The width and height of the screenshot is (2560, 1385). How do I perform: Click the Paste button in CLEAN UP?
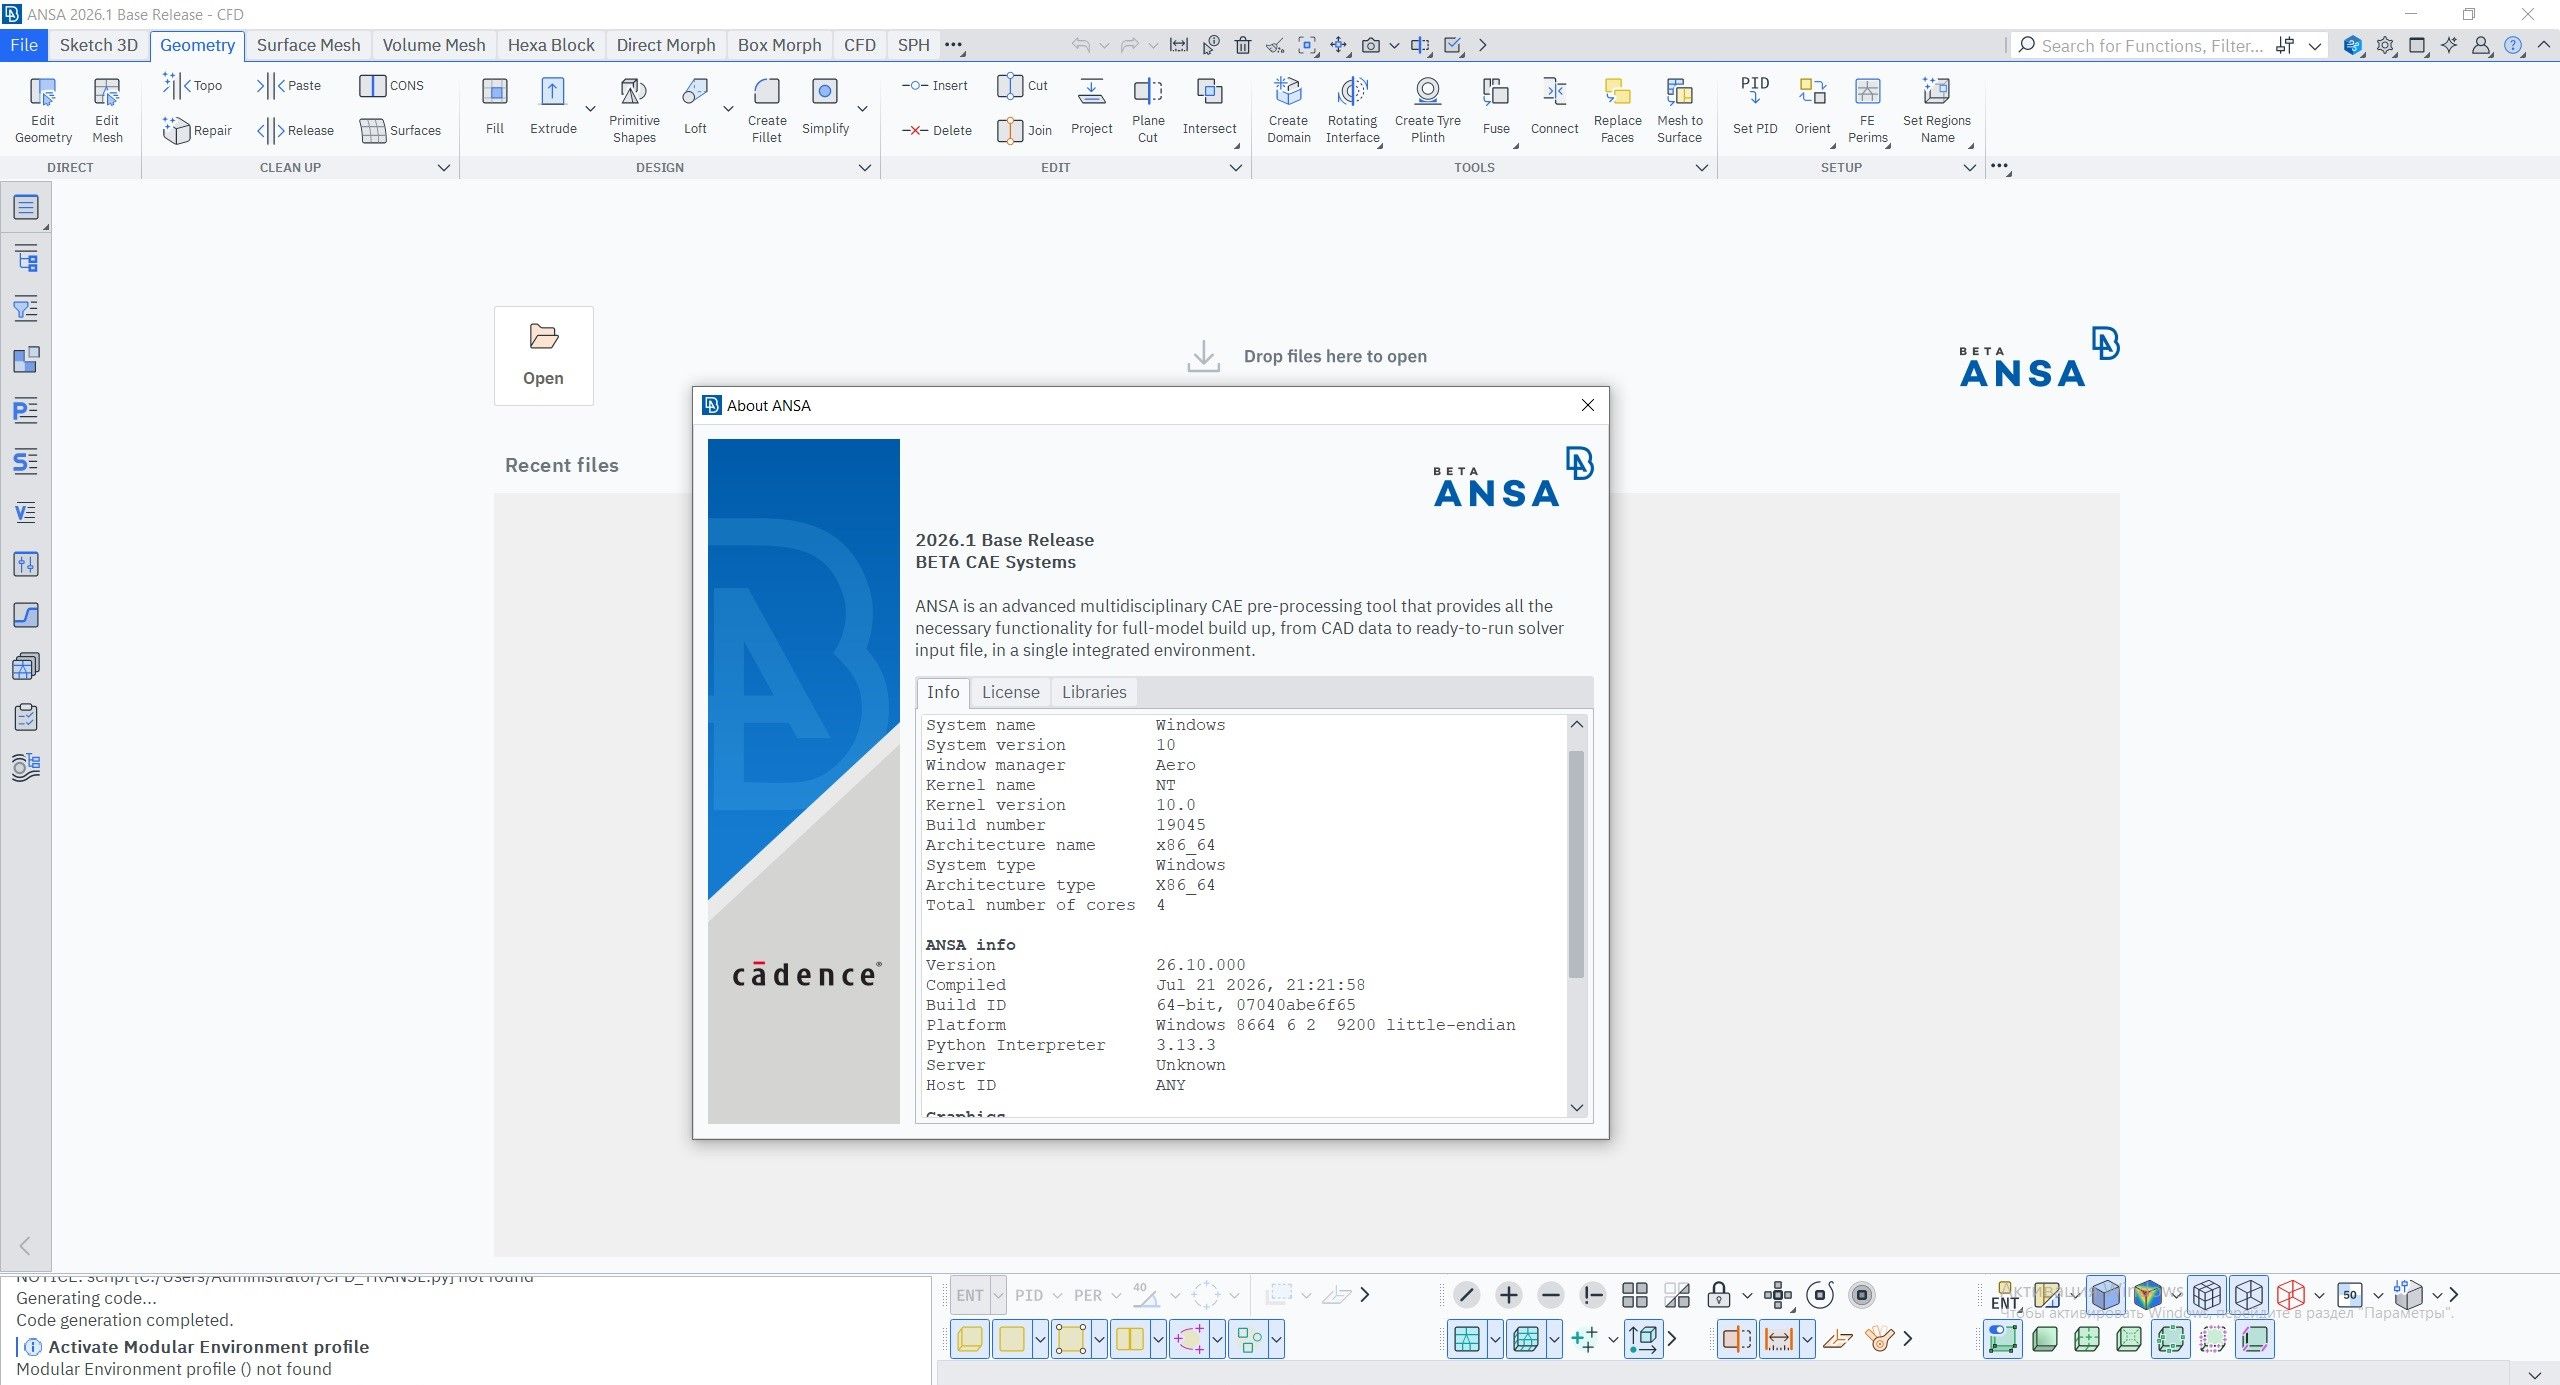point(289,86)
